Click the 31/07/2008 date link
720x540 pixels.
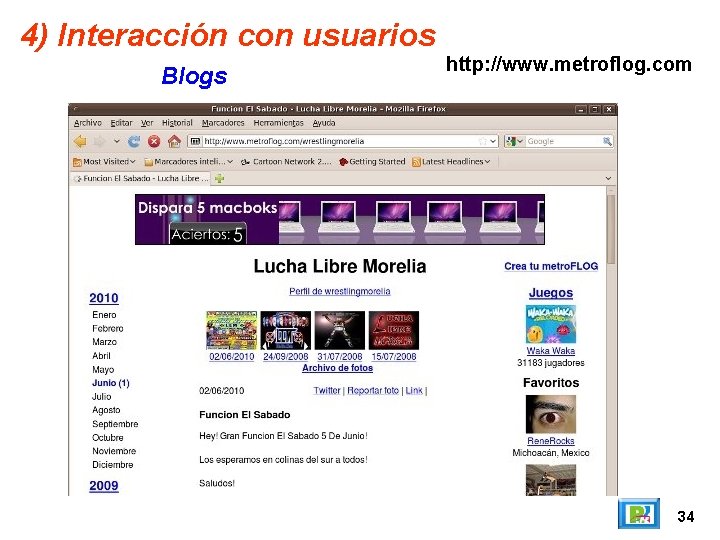coord(340,357)
